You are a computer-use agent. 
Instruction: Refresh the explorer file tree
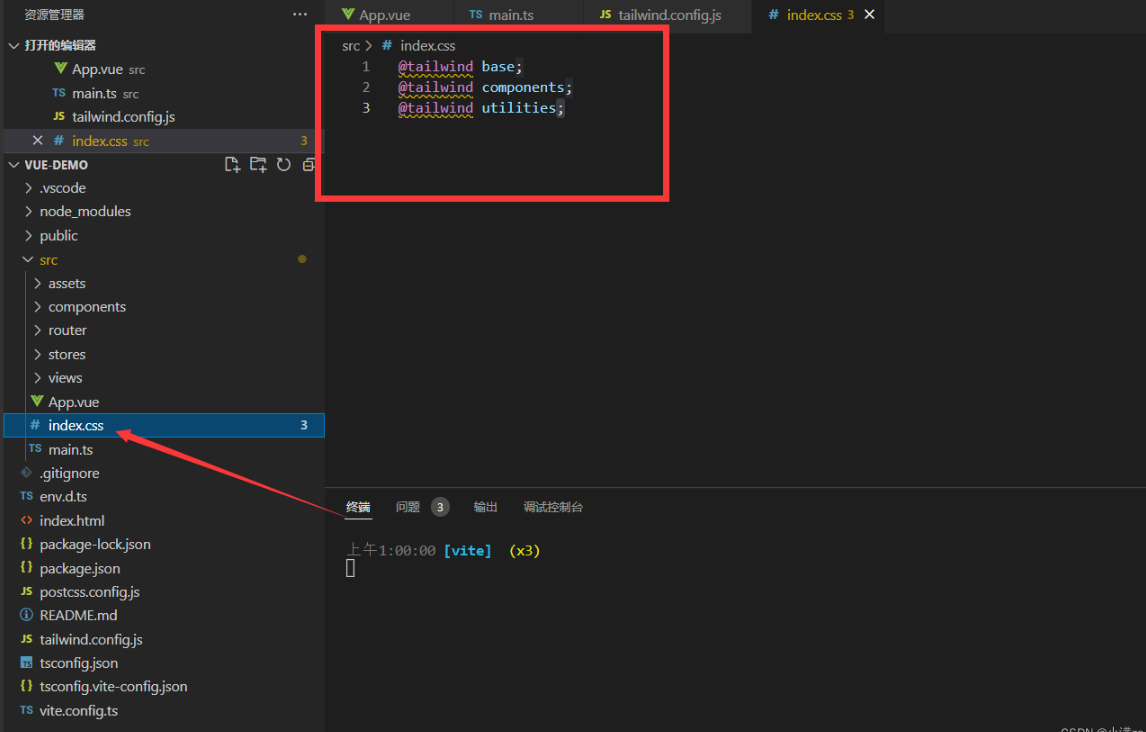click(x=284, y=165)
